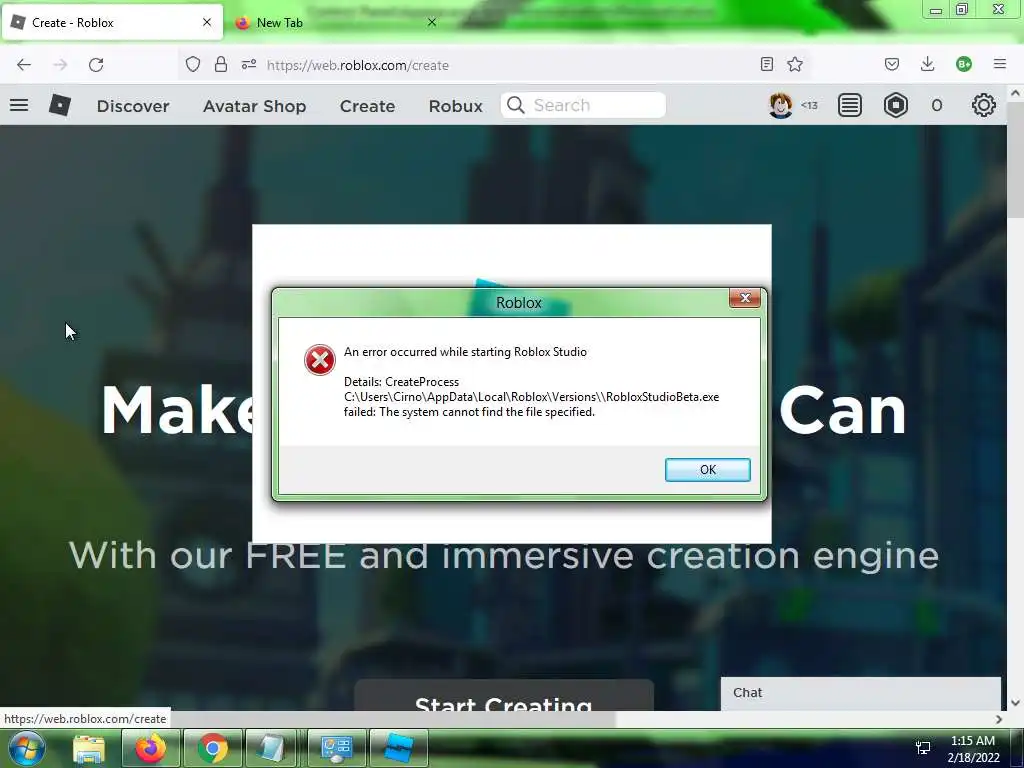This screenshot has height=768, width=1024.
Task: Click OK in the Roblox error dialog
Action: (x=707, y=470)
